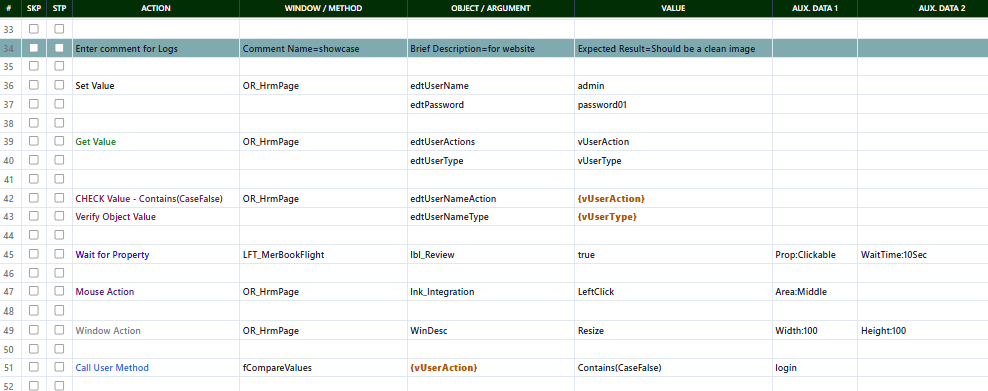The image size is (988, 391).
Task: Mark the STP checkbox for row 49
Action: click(x=59, y=330)
